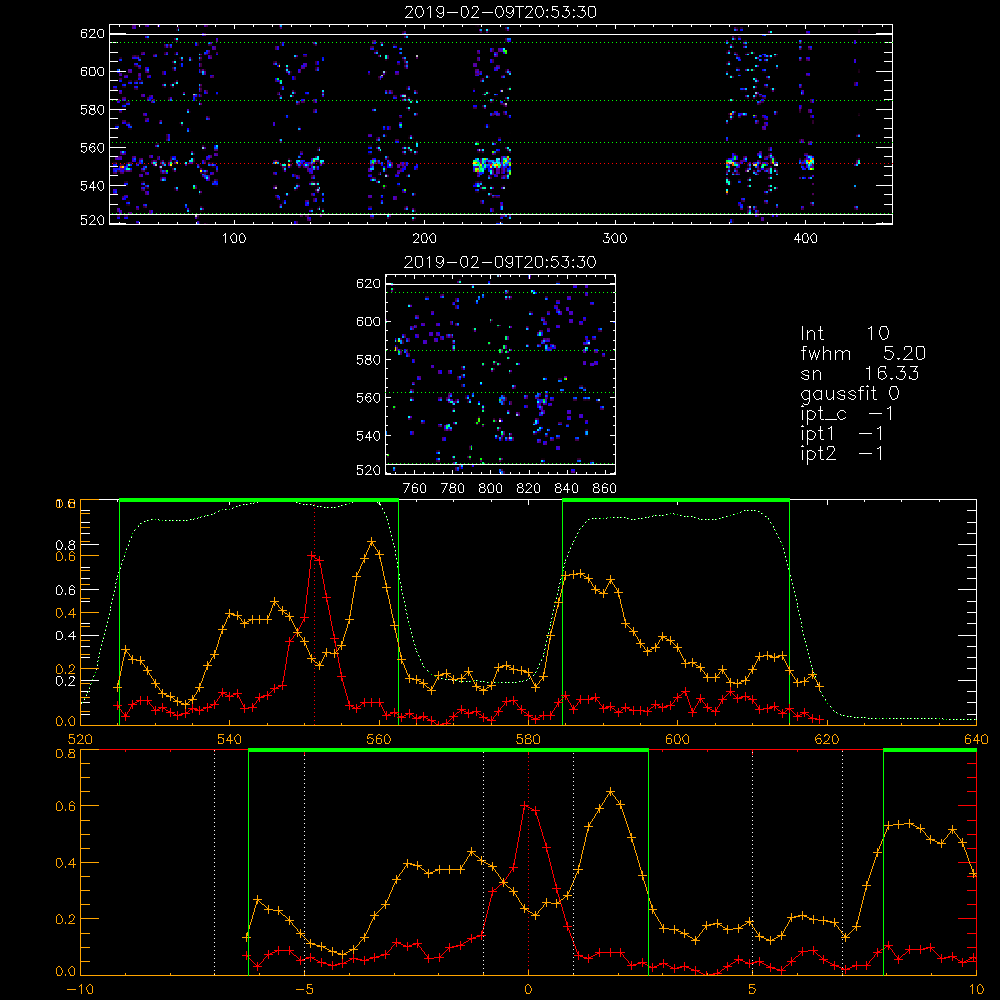Image resolution: width=1000 pixels, height=1000 pixels.
Task: Click the 560 y-axis label of the top image
Action: (x=92, y=148)
